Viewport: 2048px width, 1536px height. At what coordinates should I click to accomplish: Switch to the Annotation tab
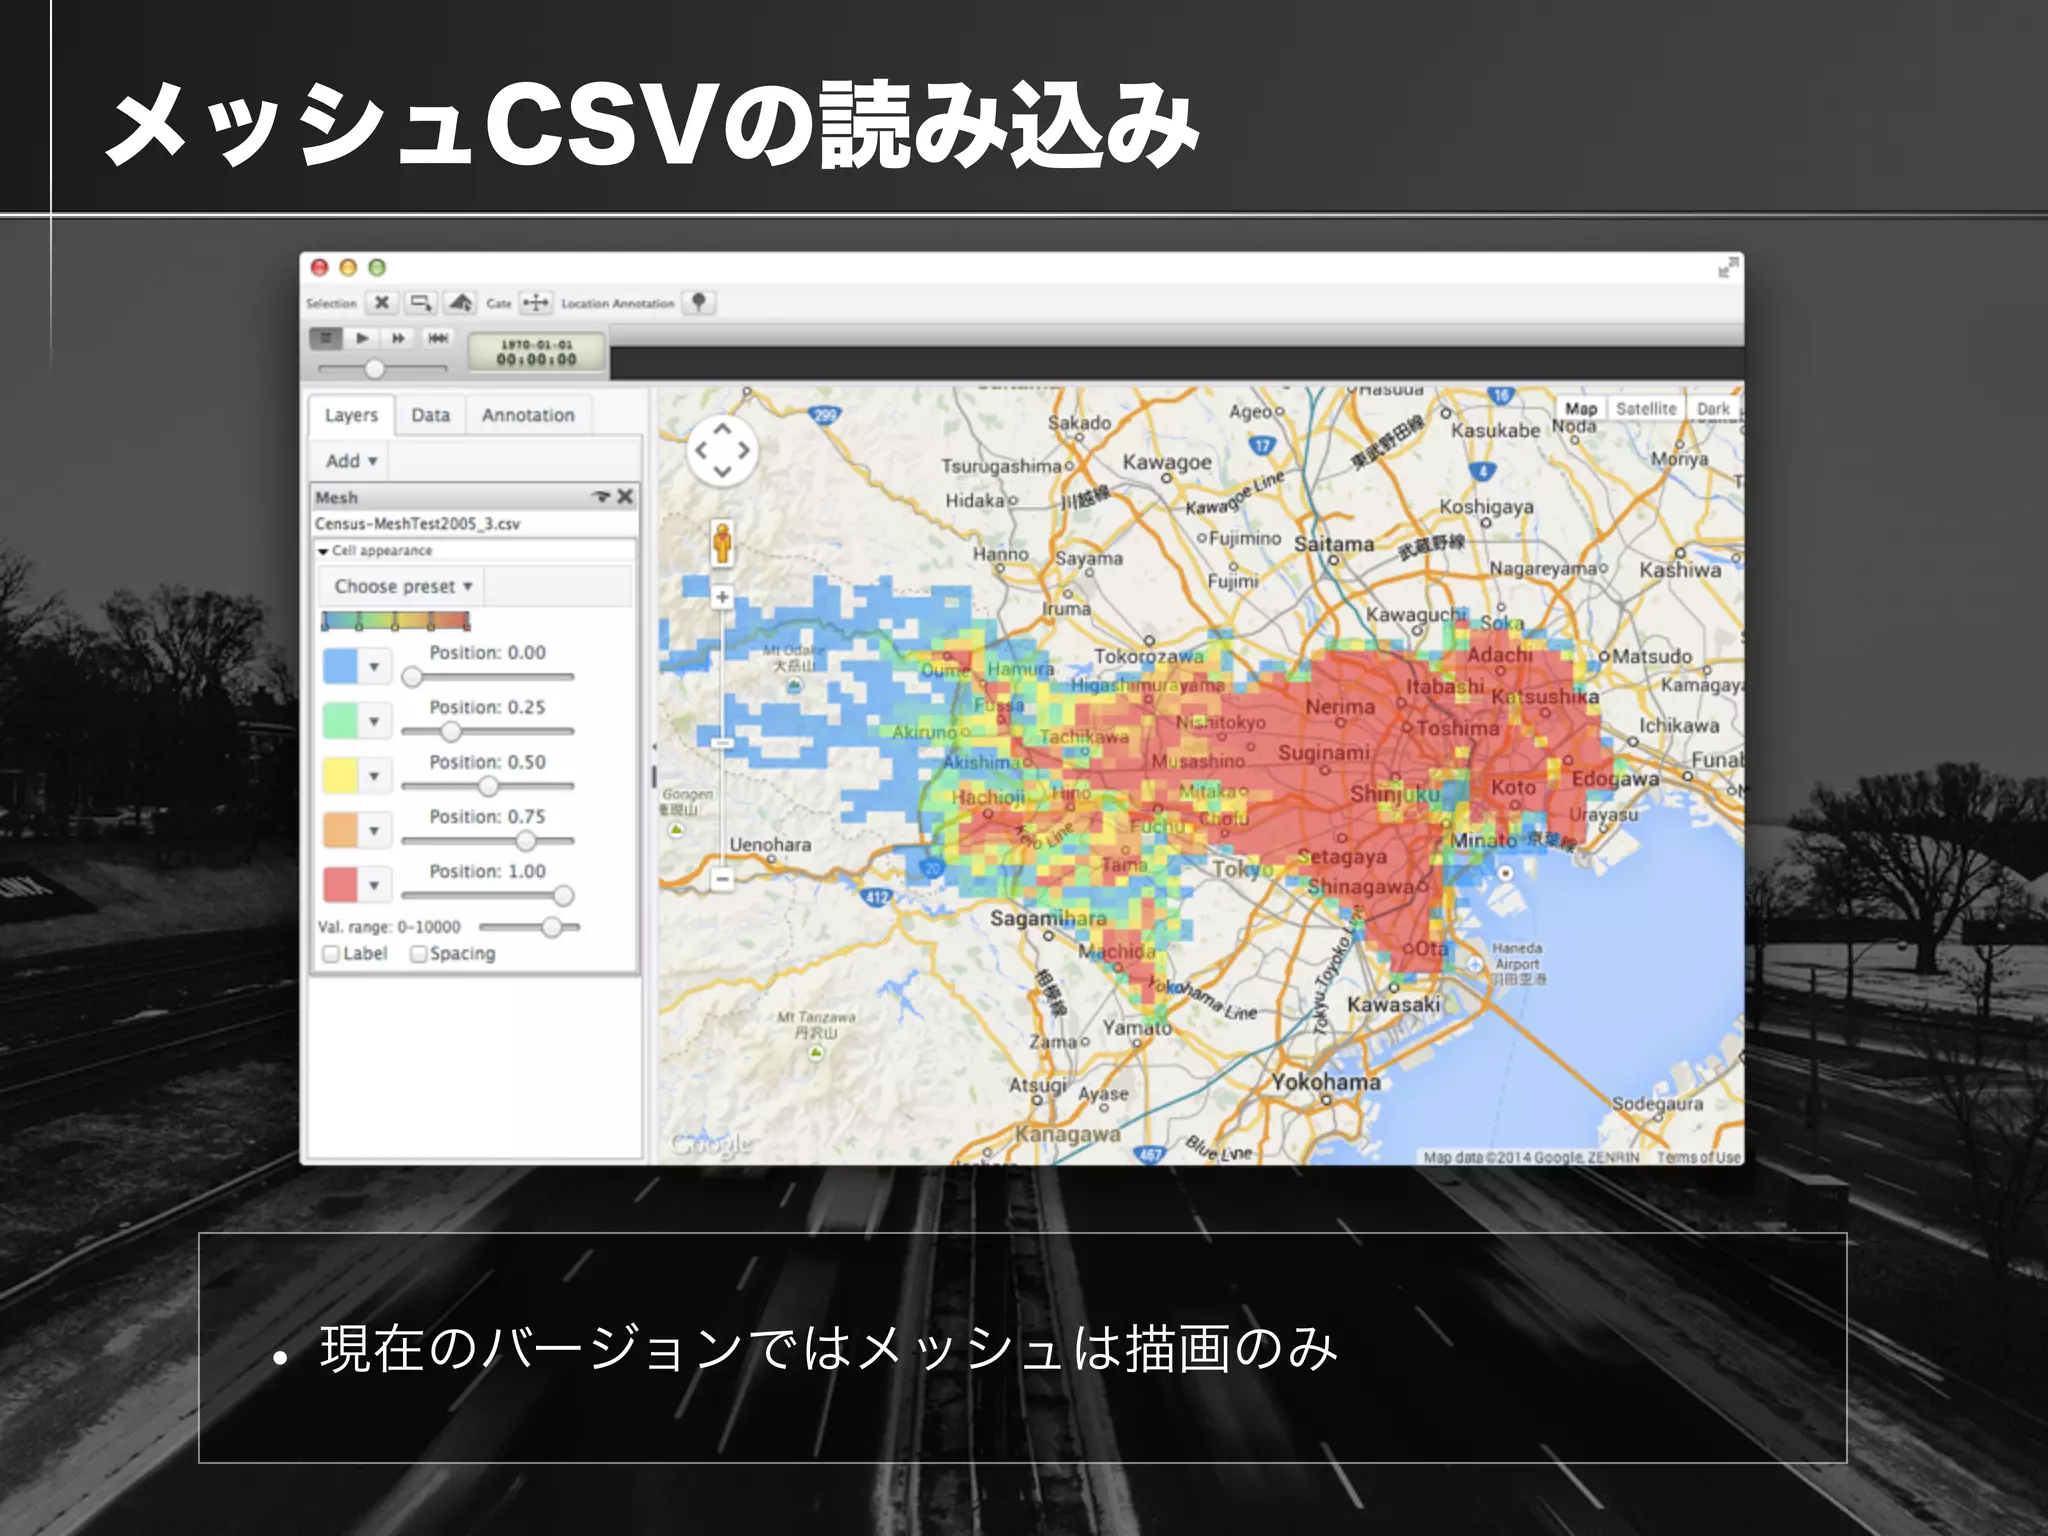pyautogui.click(x=528, y=415)
